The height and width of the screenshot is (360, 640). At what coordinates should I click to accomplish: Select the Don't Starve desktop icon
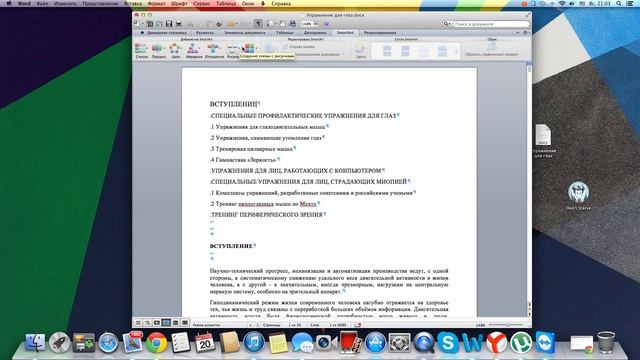(x=578, y=196)
